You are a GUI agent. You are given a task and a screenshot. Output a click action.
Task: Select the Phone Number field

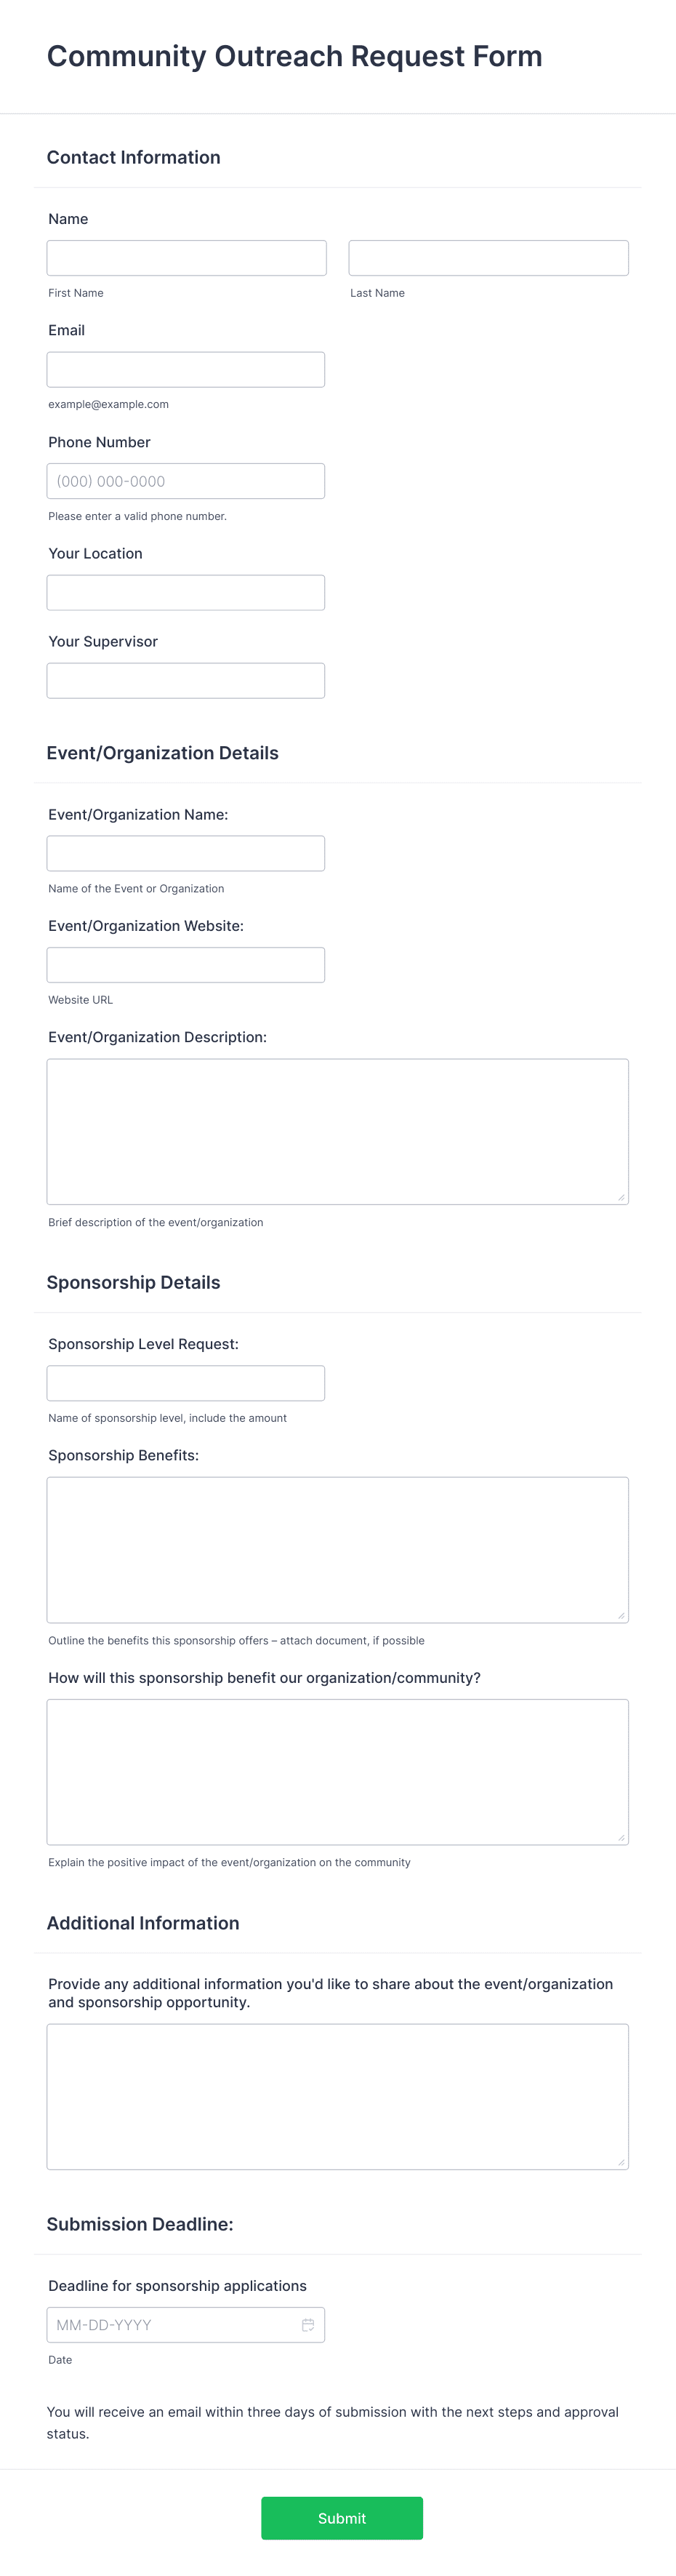[186, 480]
